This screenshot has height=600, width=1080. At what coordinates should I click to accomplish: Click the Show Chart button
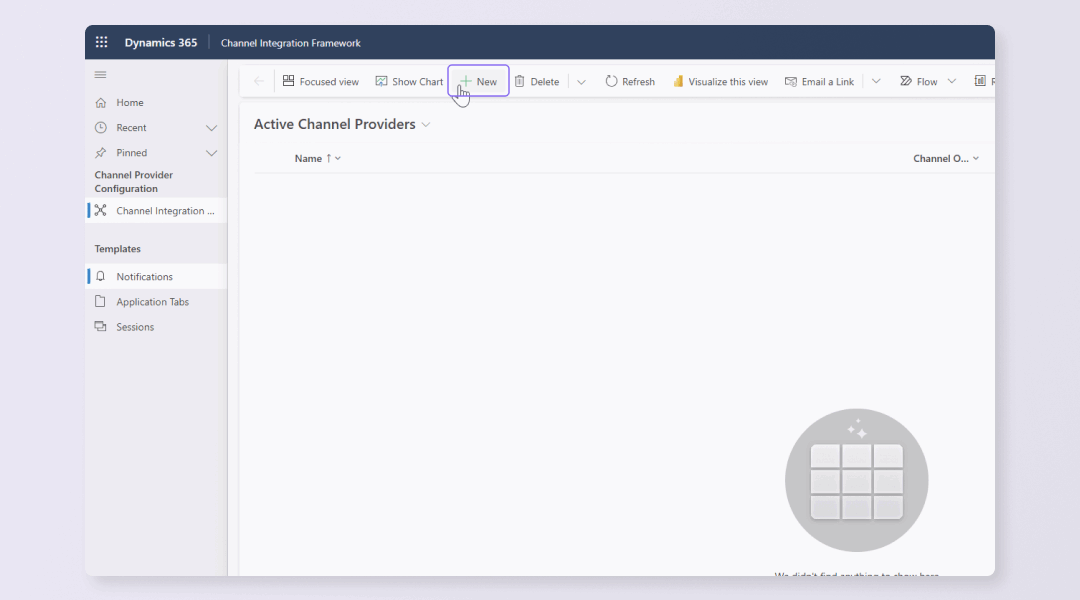tap(409, 82)
